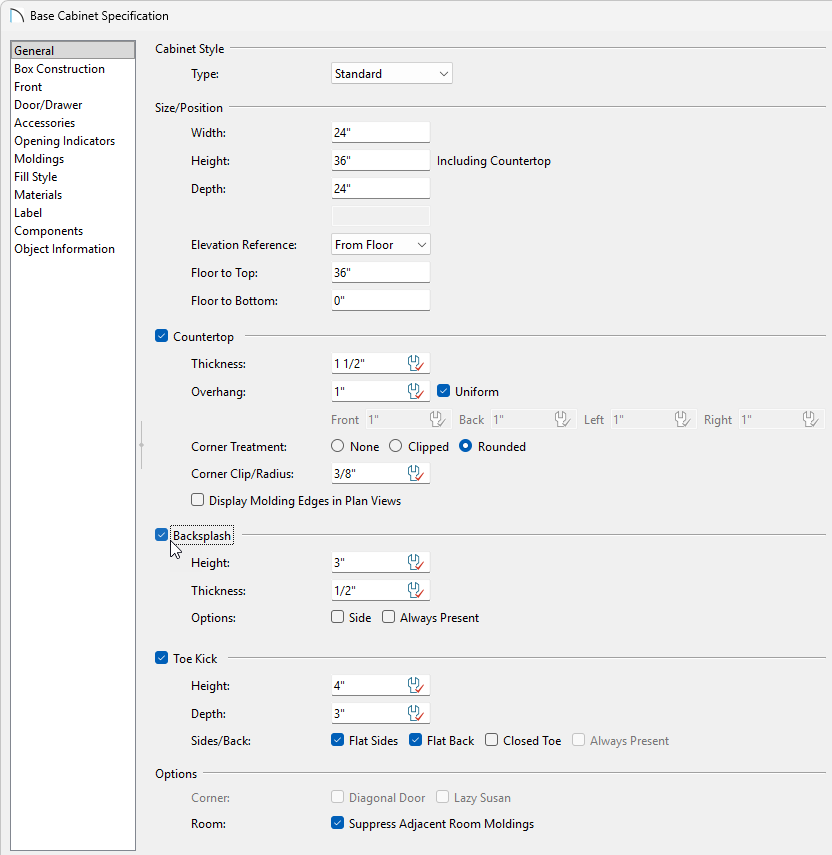The height and width of the screenshot is (855, 832).
Task: Uncheck the Uniform overhang option
Action: pyautogui.click(x=443, y=391)
